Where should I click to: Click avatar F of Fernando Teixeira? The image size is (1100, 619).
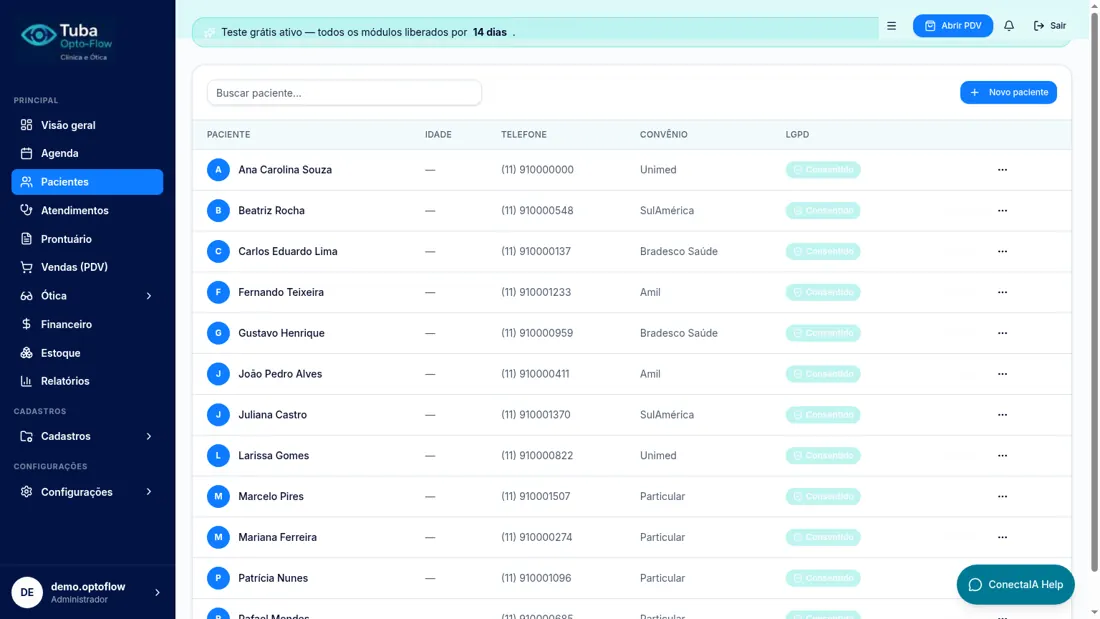218,292
